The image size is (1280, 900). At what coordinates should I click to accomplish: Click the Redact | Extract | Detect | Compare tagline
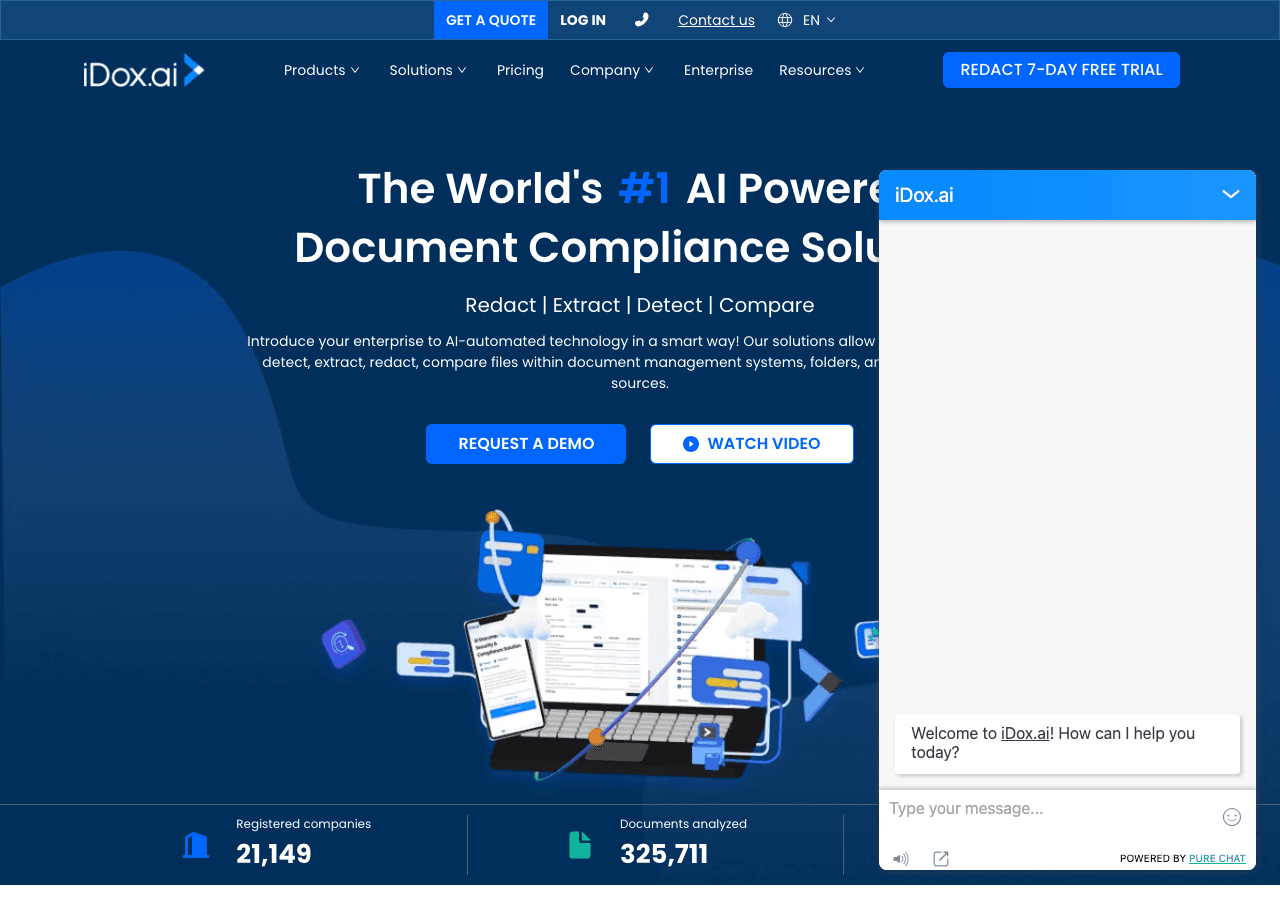pyautogui.click(x=640, y=305)
